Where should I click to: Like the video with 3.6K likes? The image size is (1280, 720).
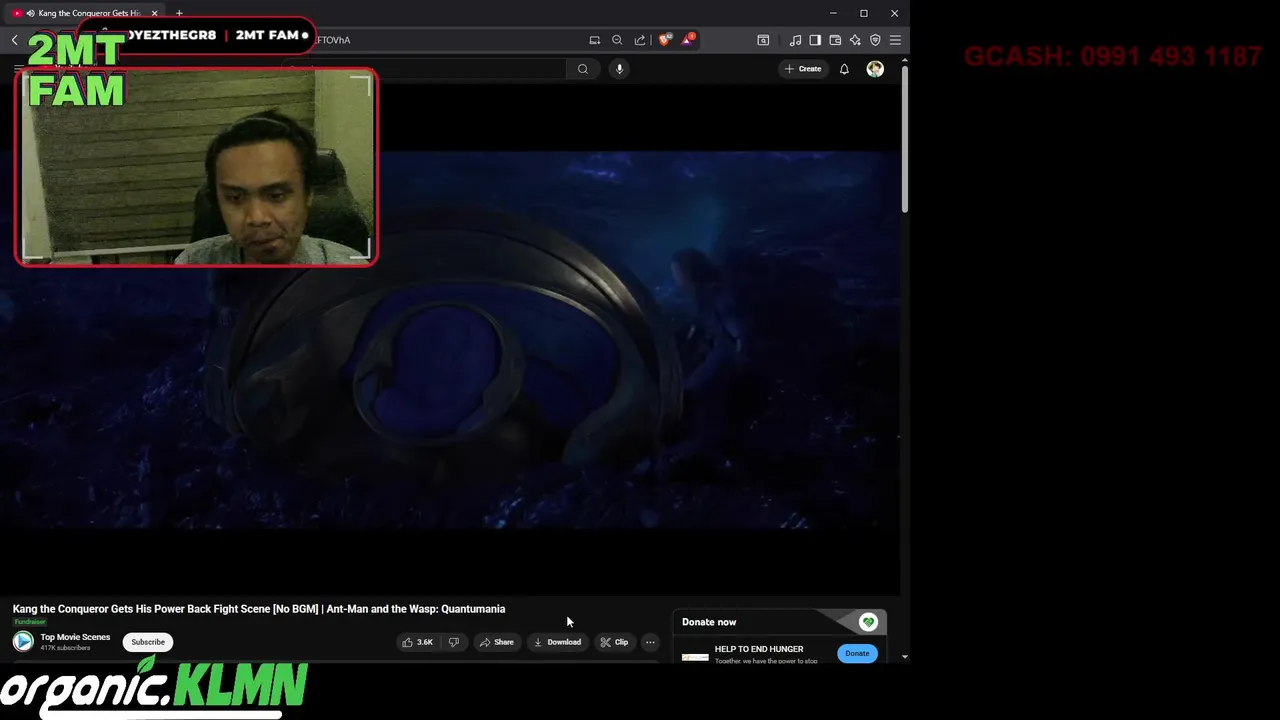pos(418,642)
